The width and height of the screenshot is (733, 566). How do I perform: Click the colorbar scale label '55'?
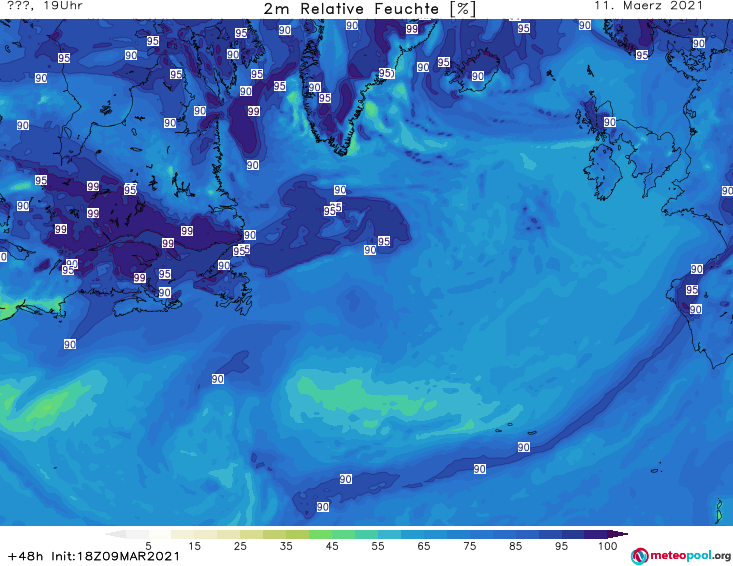point(377,546)
